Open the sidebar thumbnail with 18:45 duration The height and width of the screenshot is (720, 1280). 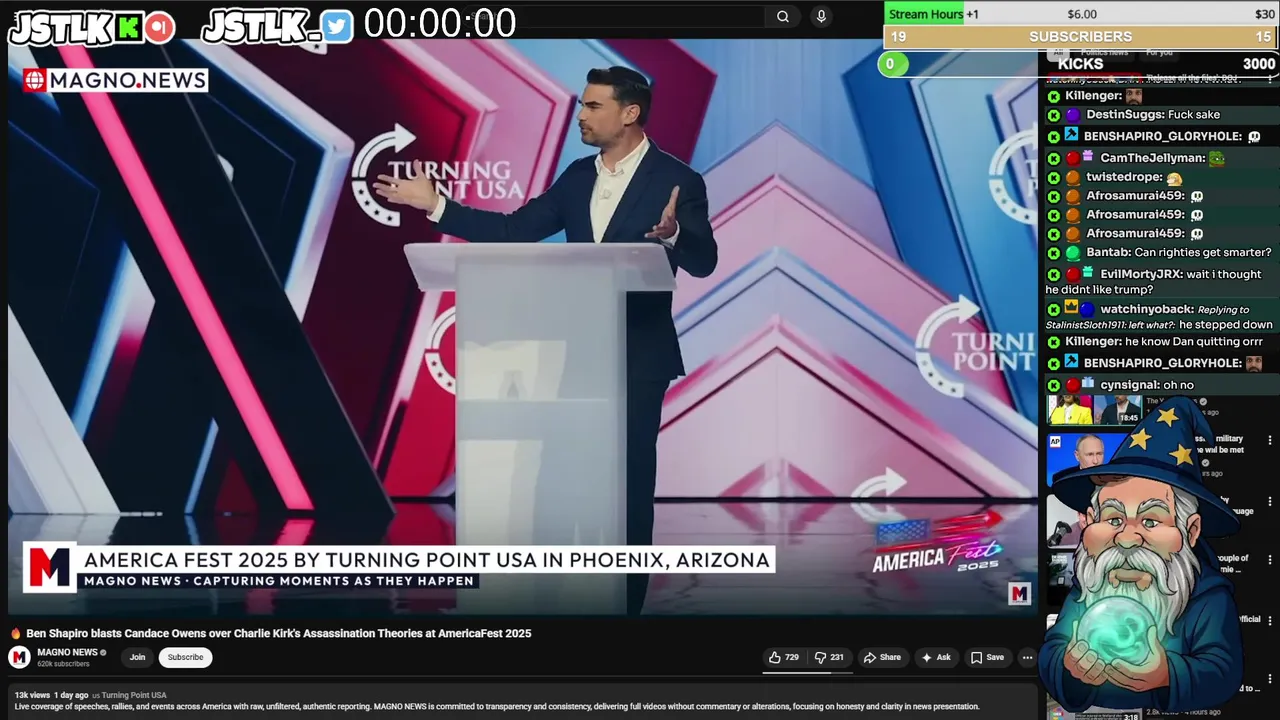[x=1094, y=410]
